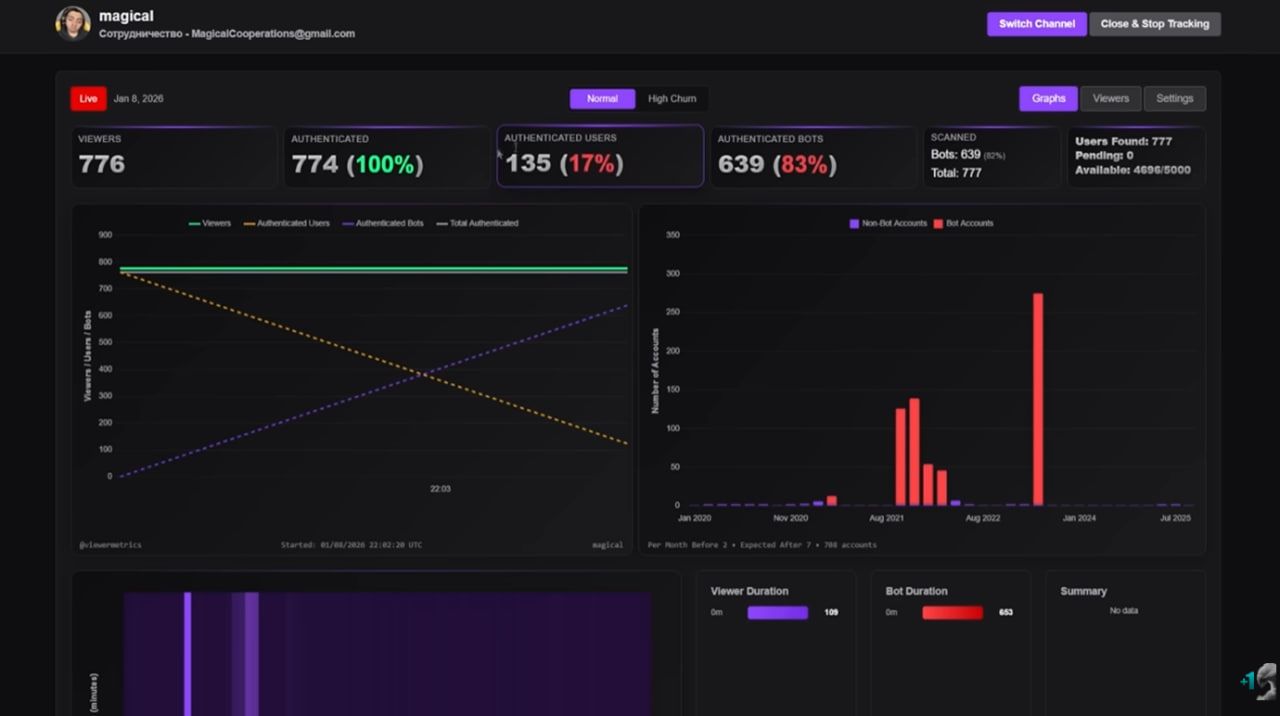Image resolution: width=1280 pixels, height=716 pixels.
Task: Click the Switch Channel button
Action: coord(1036,24)
